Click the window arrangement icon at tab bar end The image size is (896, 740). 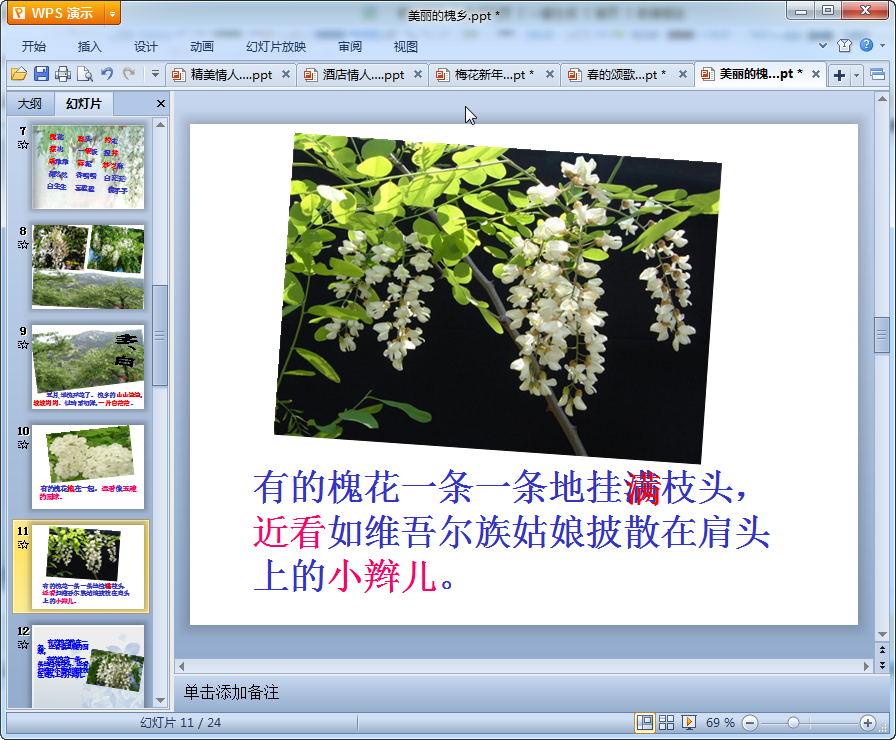pos(878,74)
